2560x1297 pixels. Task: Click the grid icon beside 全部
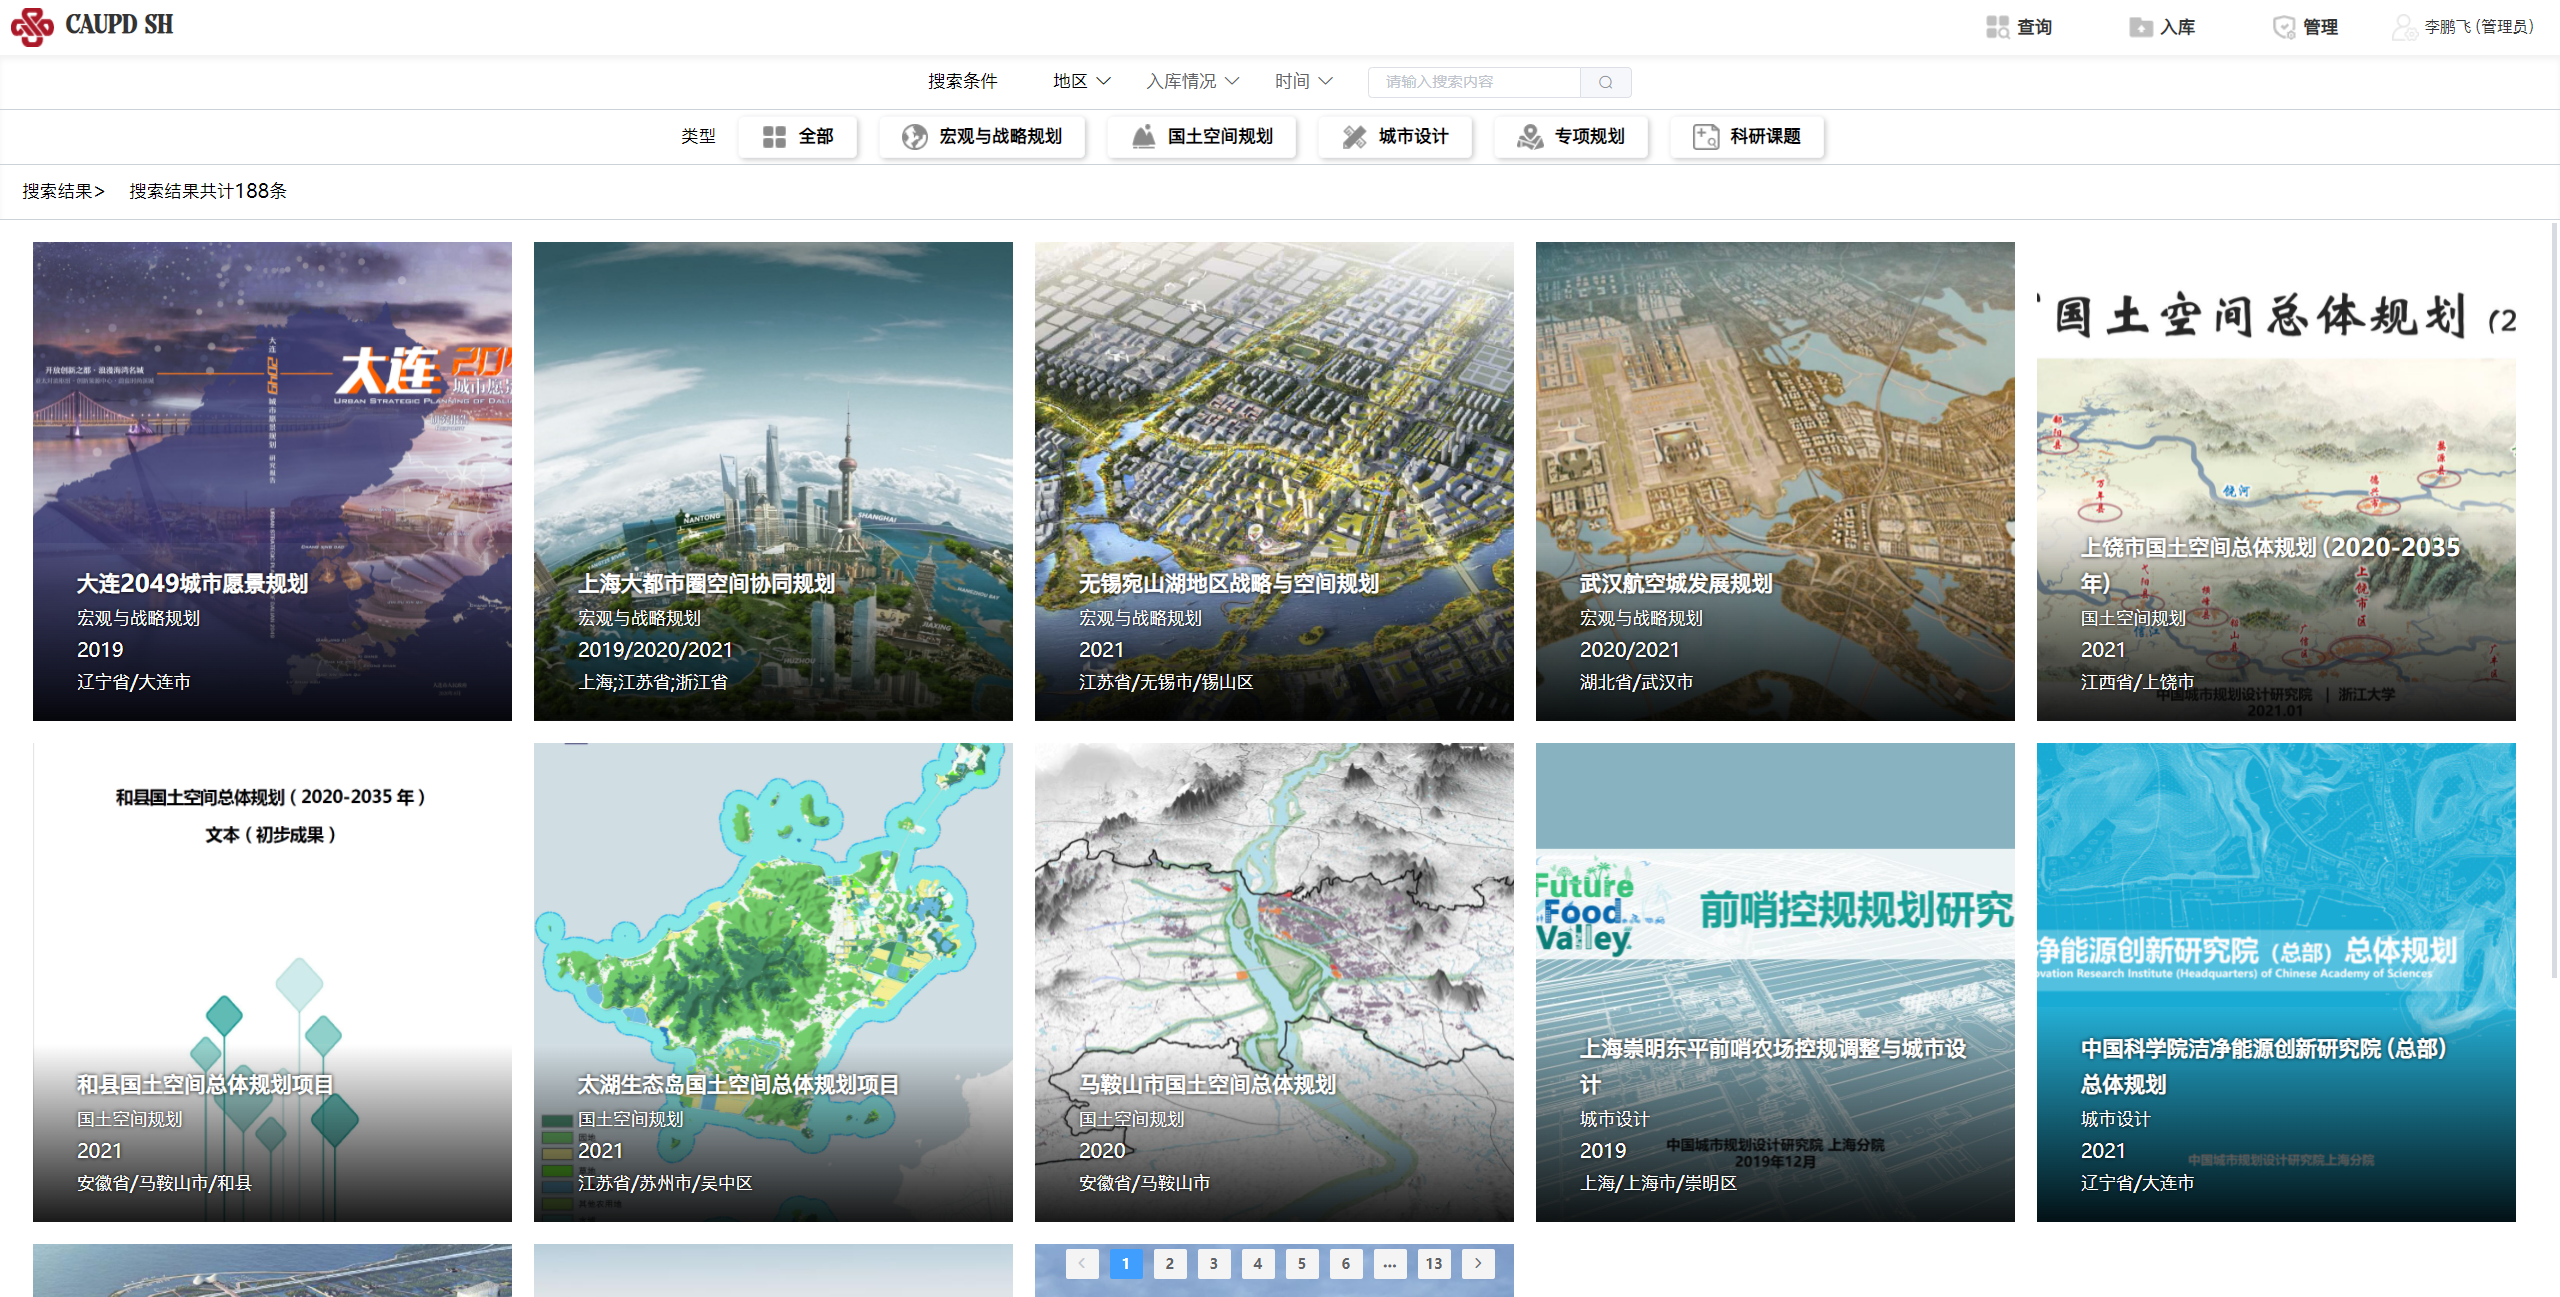[x=774, y=137]
